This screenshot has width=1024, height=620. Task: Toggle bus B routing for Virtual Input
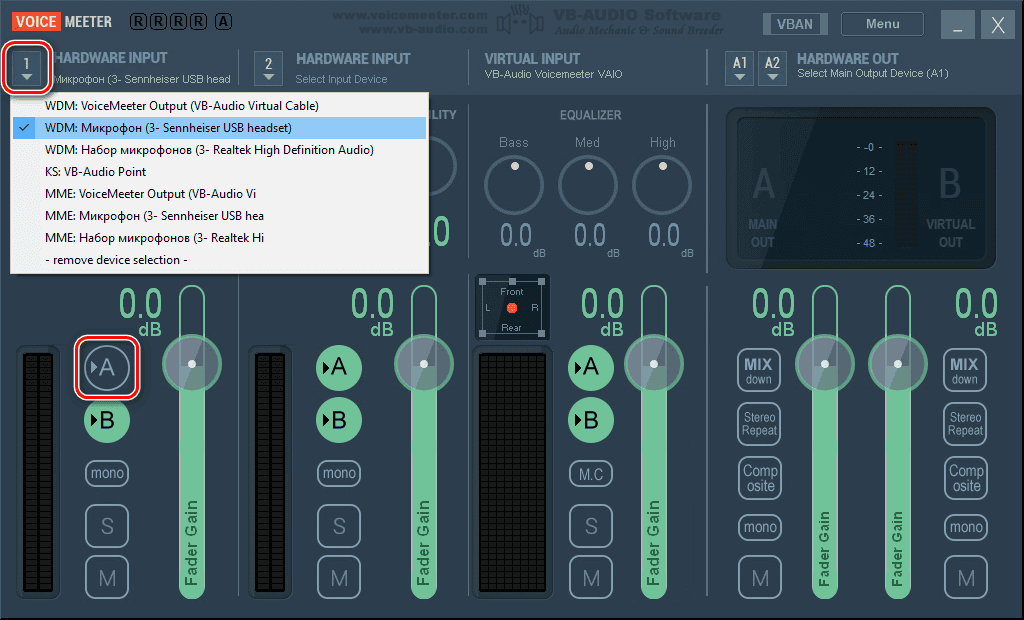click(590, 420)
